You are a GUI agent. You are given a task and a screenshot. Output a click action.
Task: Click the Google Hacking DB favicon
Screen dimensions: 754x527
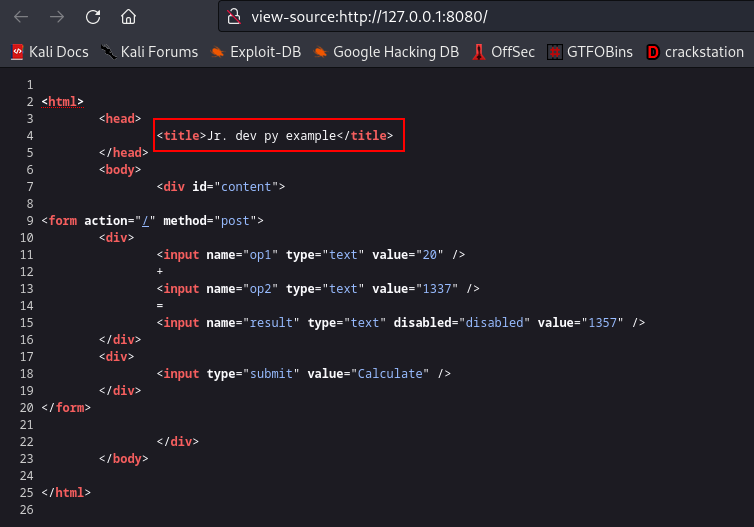pyautogui.click(x=320, y=52)
